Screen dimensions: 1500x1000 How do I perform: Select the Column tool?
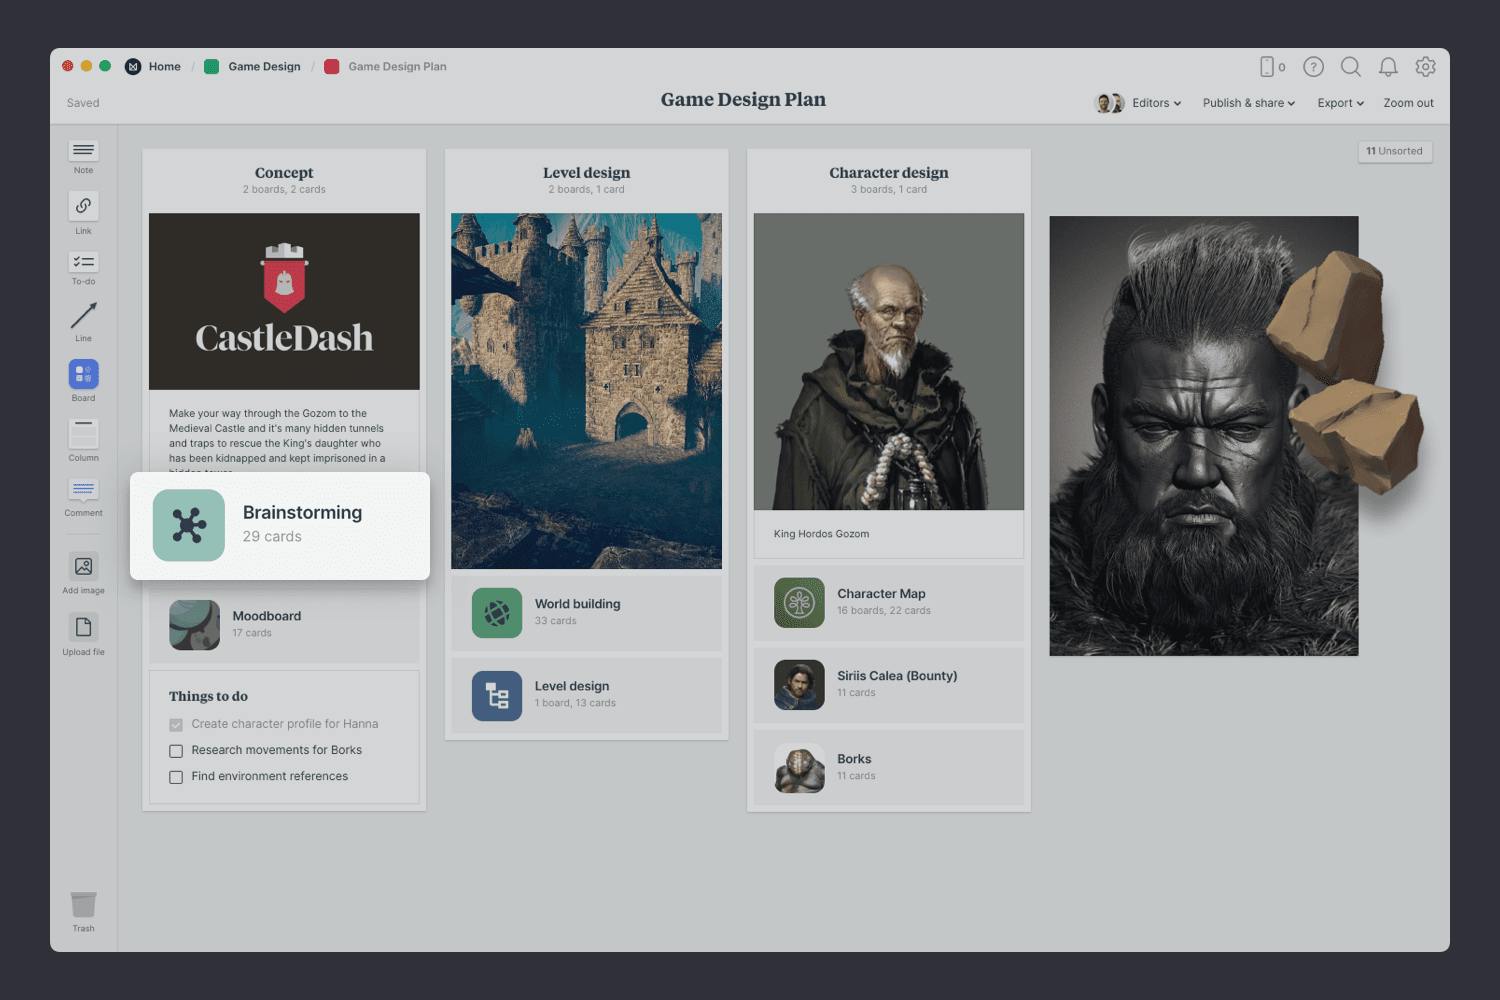tap(83, 435)
